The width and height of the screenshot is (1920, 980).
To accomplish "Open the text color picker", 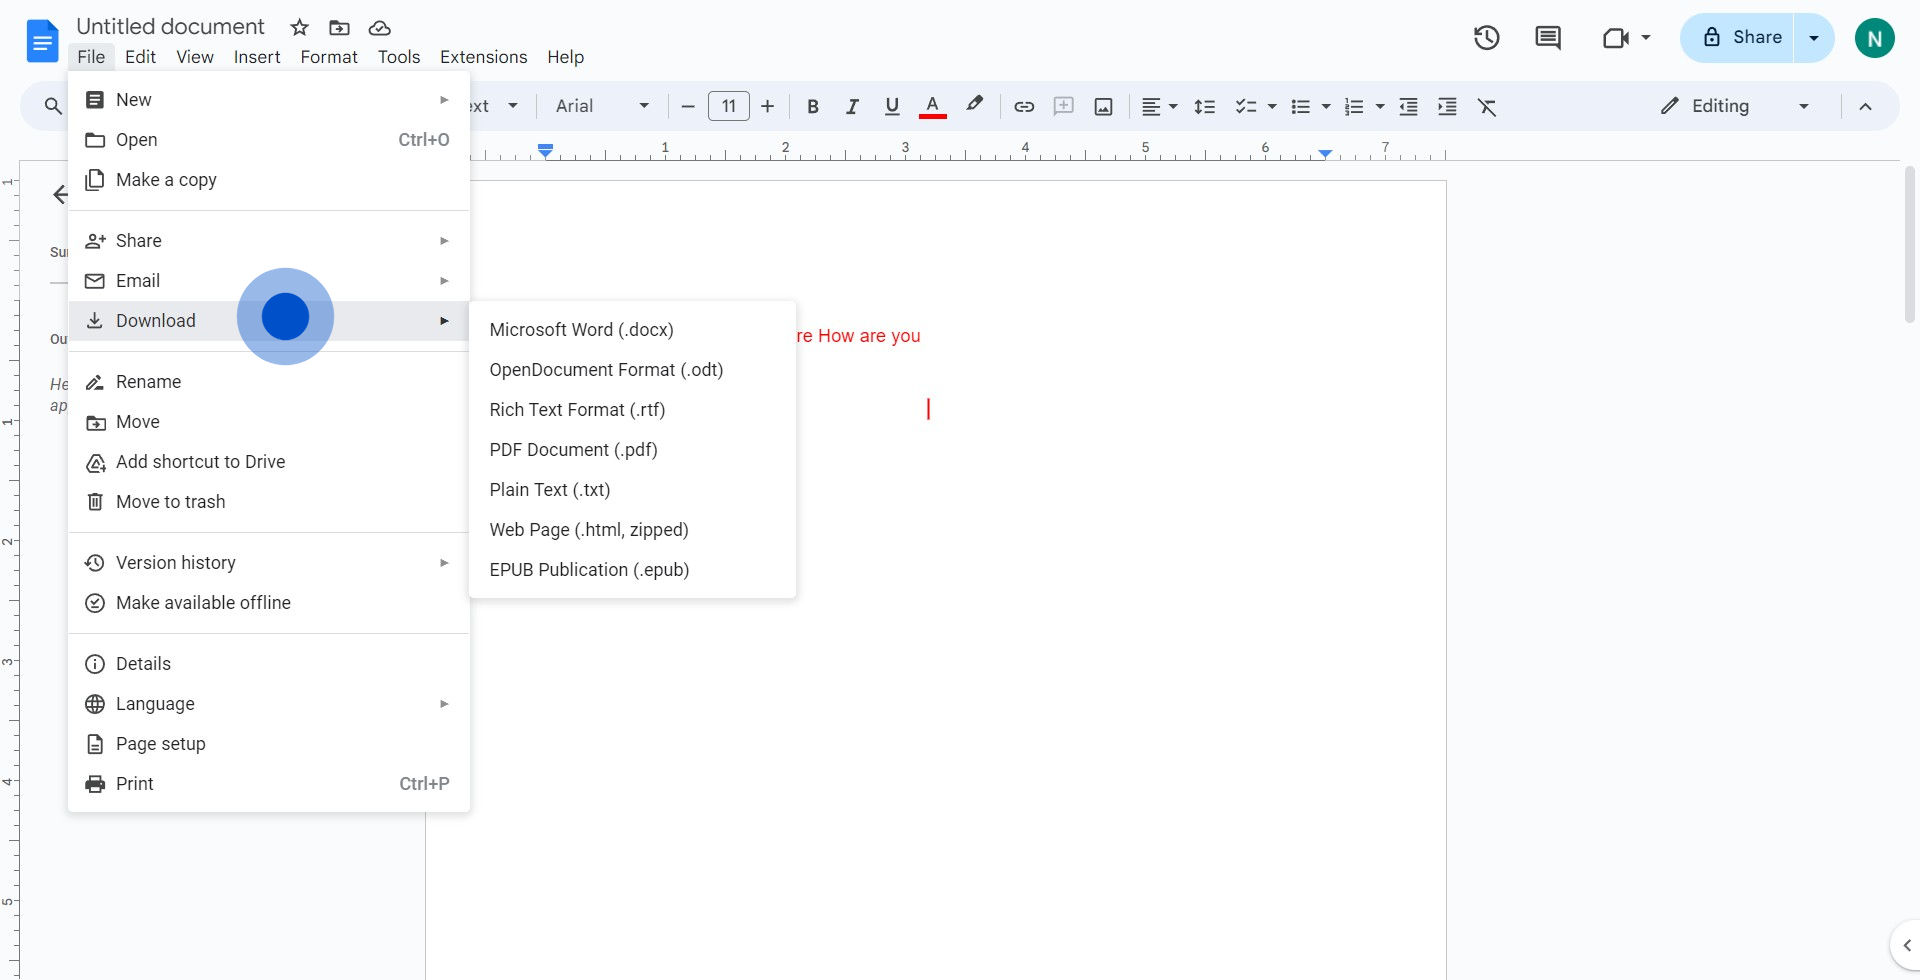I will (932, 106).
